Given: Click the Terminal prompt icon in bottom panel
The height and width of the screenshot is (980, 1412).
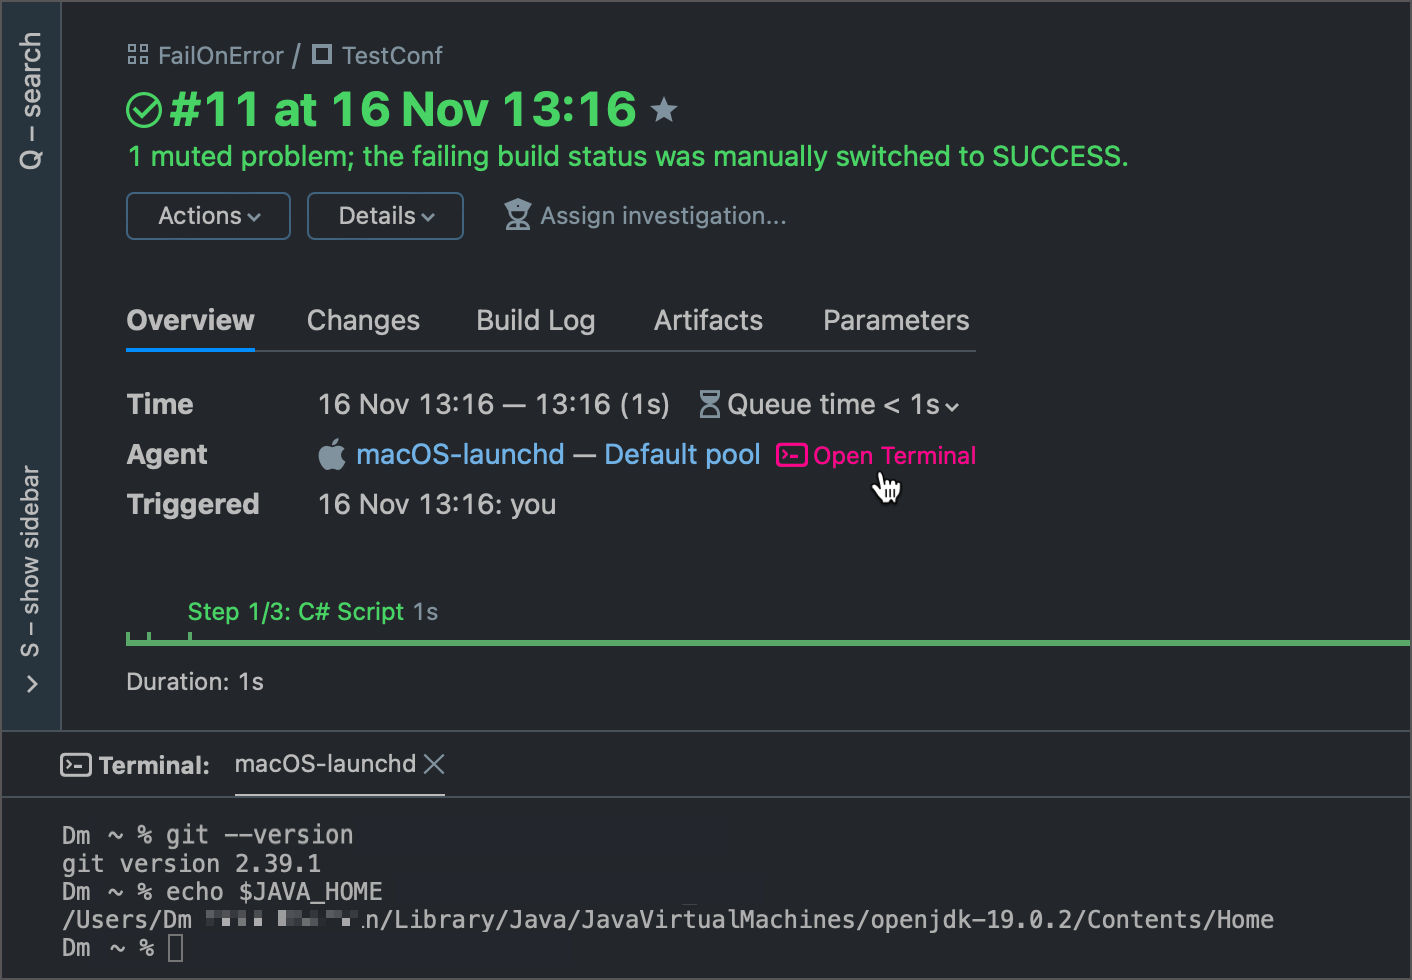Looking at the screenshot, I should pos(74,764).
